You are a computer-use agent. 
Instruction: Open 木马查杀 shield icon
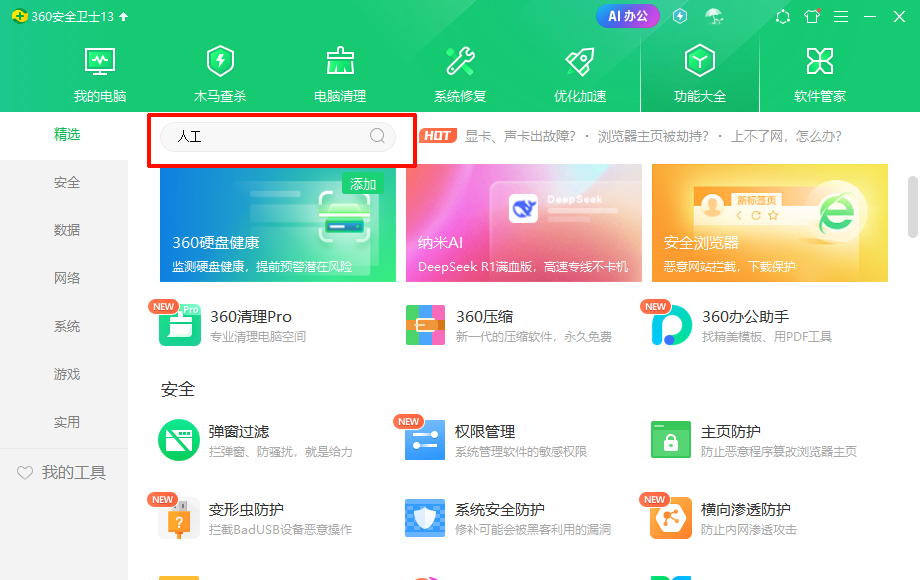click(220, 61)
